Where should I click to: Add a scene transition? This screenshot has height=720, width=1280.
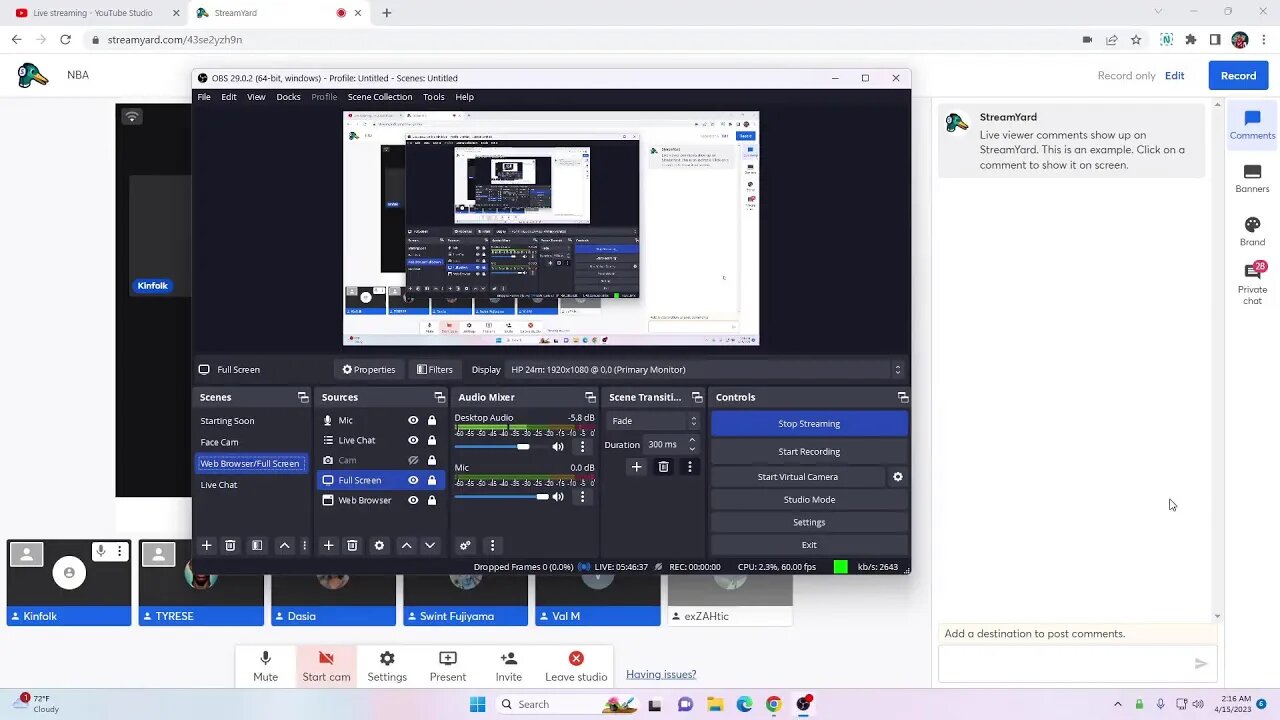click(x=636, y=466)
